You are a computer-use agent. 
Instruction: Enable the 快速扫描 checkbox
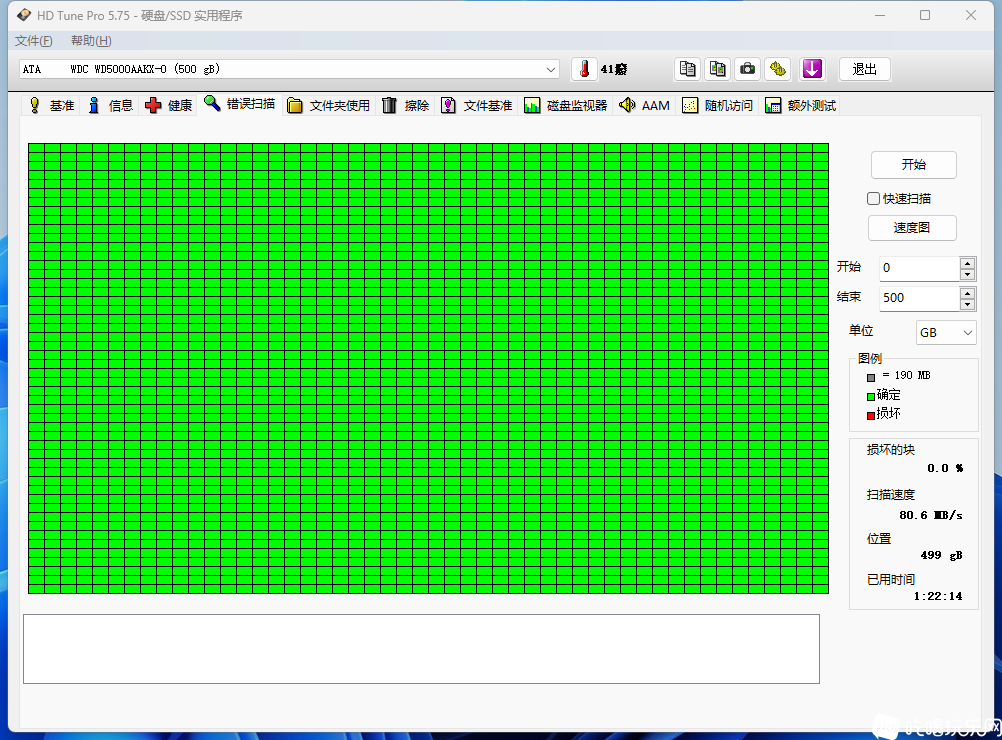[873, 199]
